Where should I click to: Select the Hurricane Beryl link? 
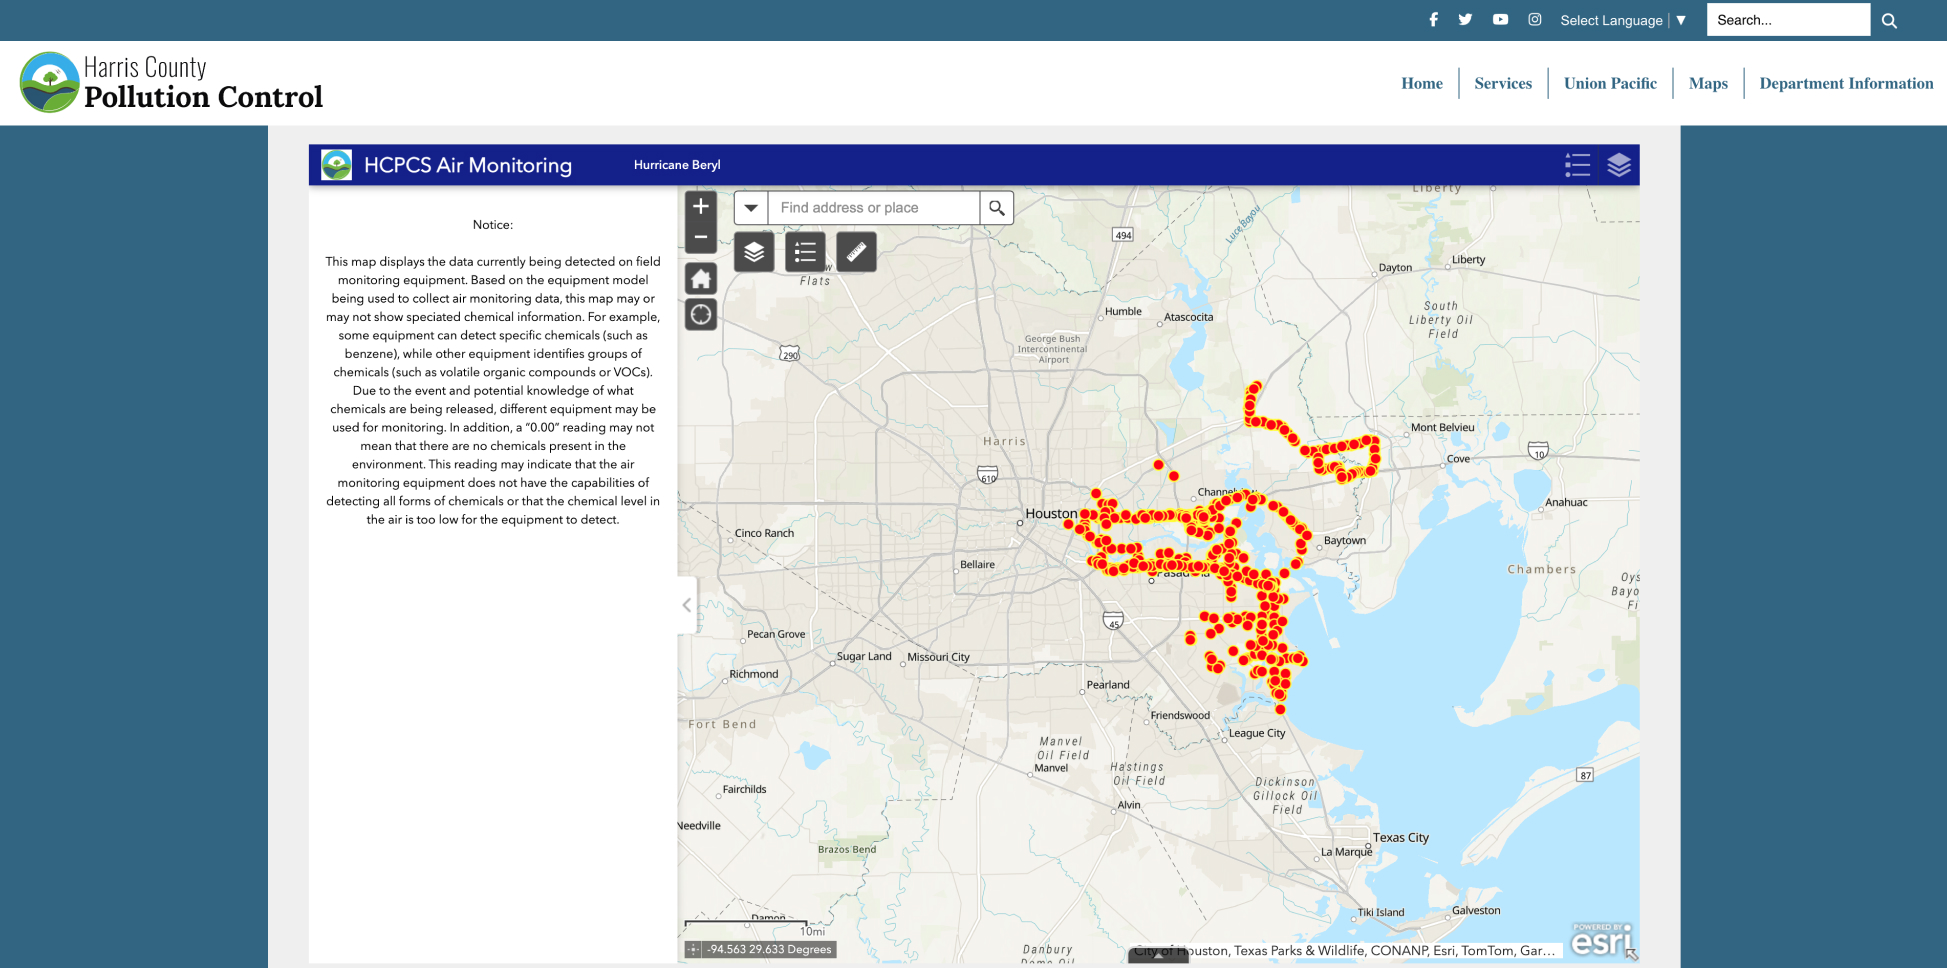pyautogui.click(x=677, y=165)
